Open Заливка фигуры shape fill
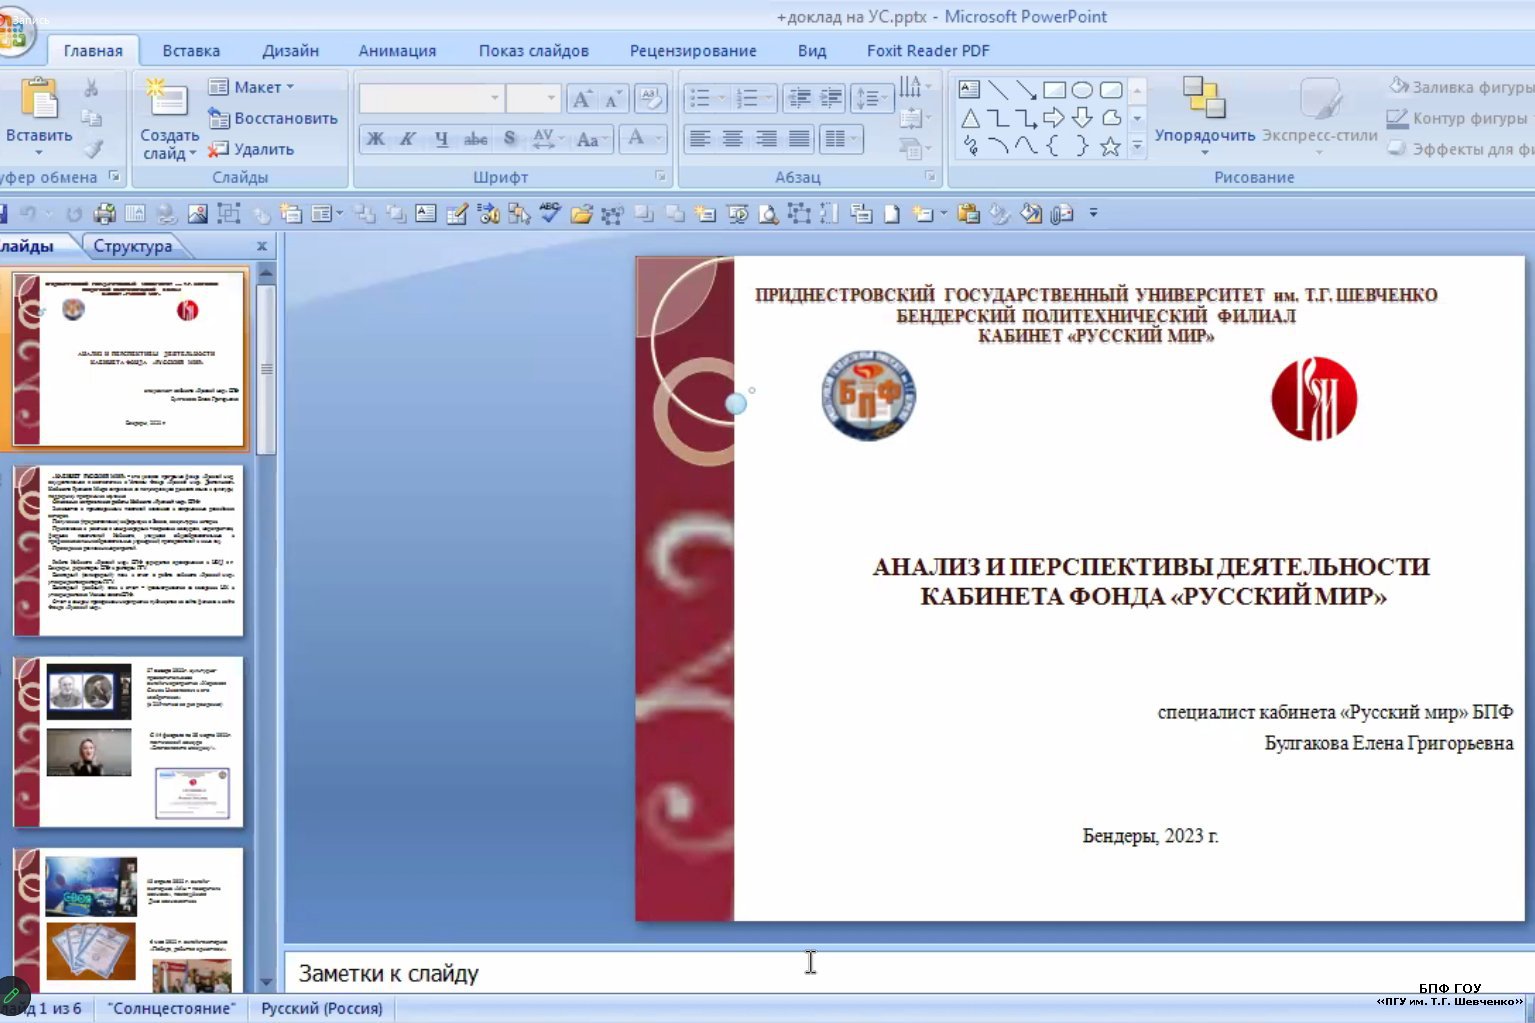The height and width of the screenshot is (1023, 1535). click(x=1461, y=87)
